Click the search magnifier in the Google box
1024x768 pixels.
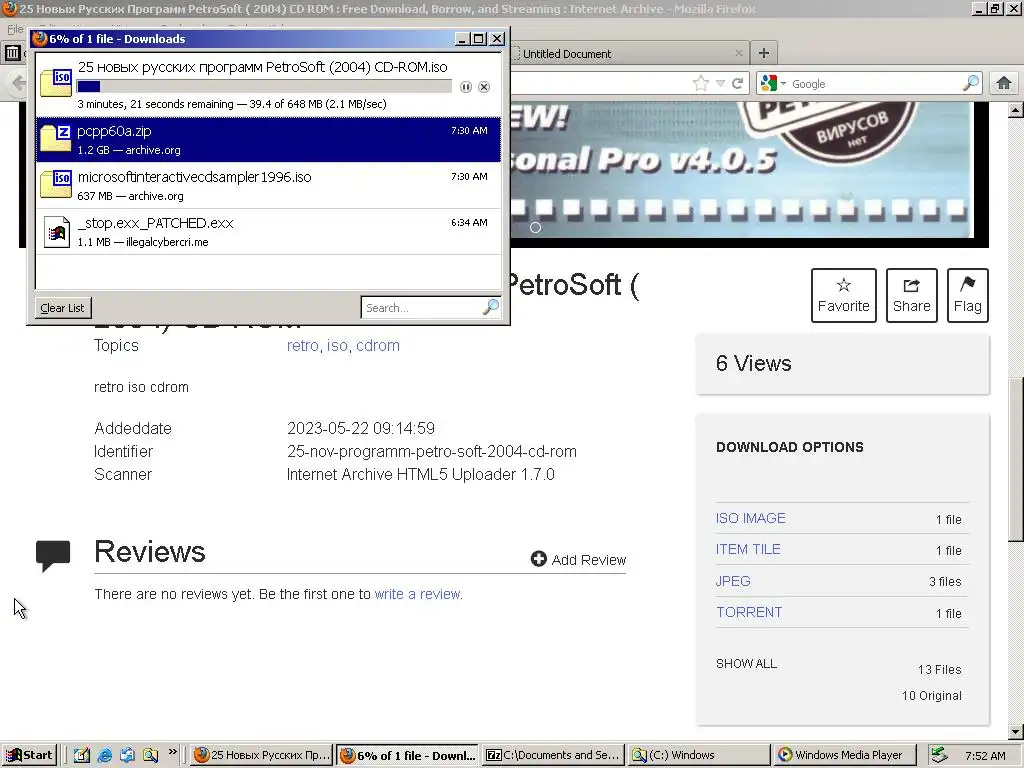tap(971, 82)
